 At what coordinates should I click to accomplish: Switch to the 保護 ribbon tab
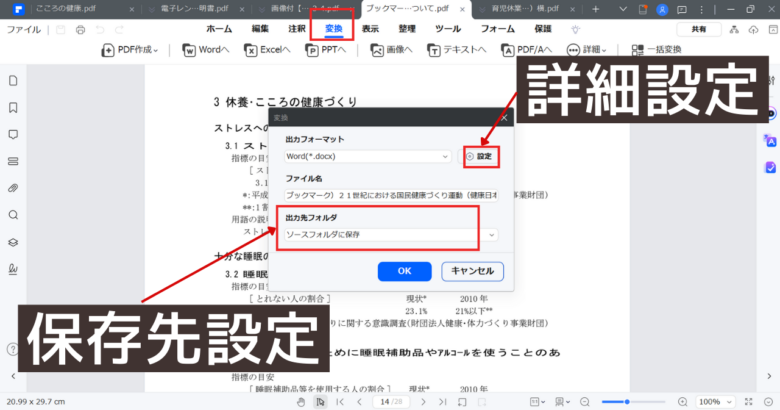pyautogui.click(x=543, y=29)
